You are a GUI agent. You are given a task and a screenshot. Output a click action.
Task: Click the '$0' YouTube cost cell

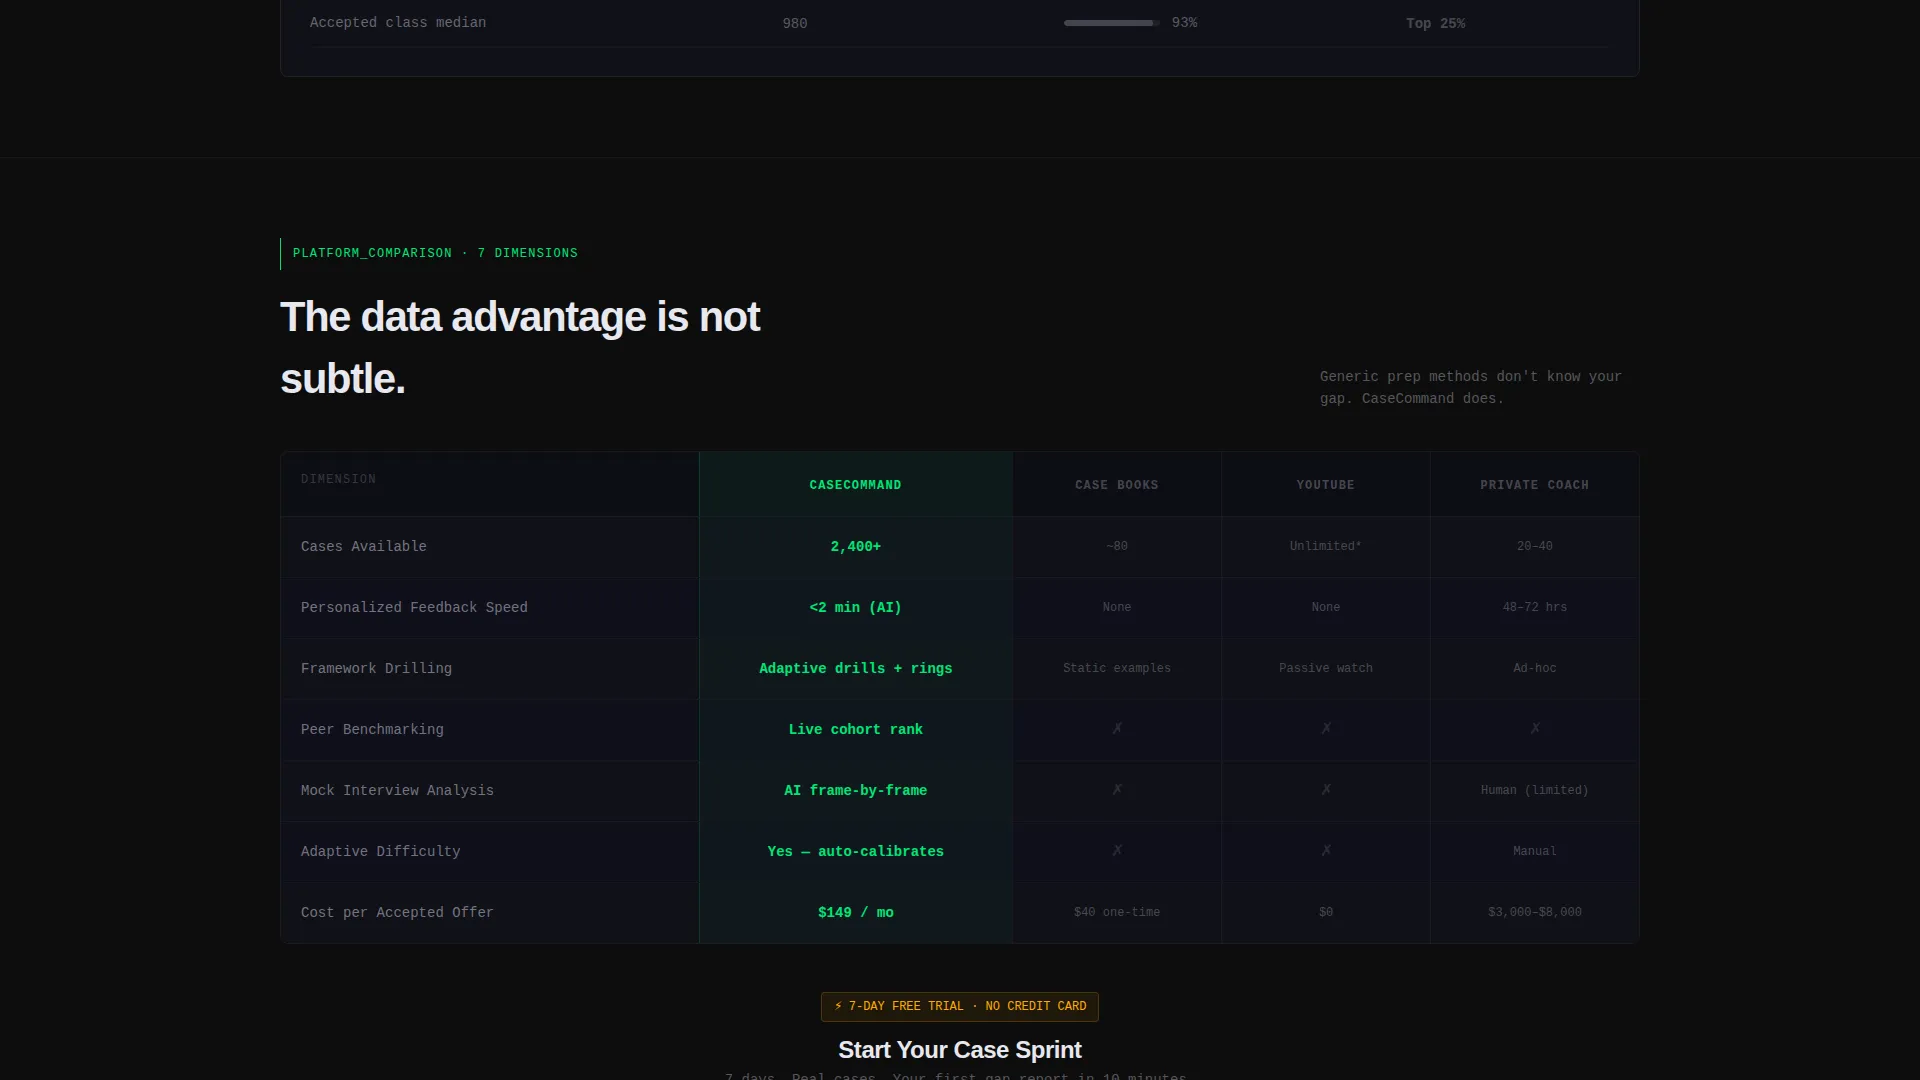click(1326, 912)
